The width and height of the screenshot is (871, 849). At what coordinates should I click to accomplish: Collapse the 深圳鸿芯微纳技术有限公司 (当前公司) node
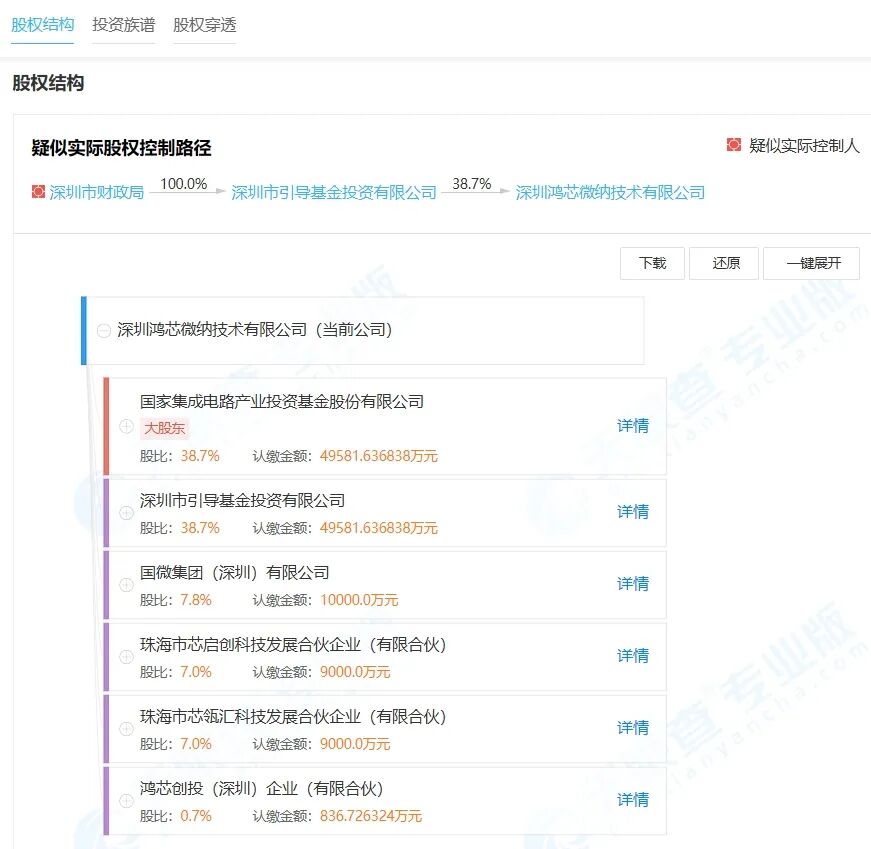tap(106, 330)
